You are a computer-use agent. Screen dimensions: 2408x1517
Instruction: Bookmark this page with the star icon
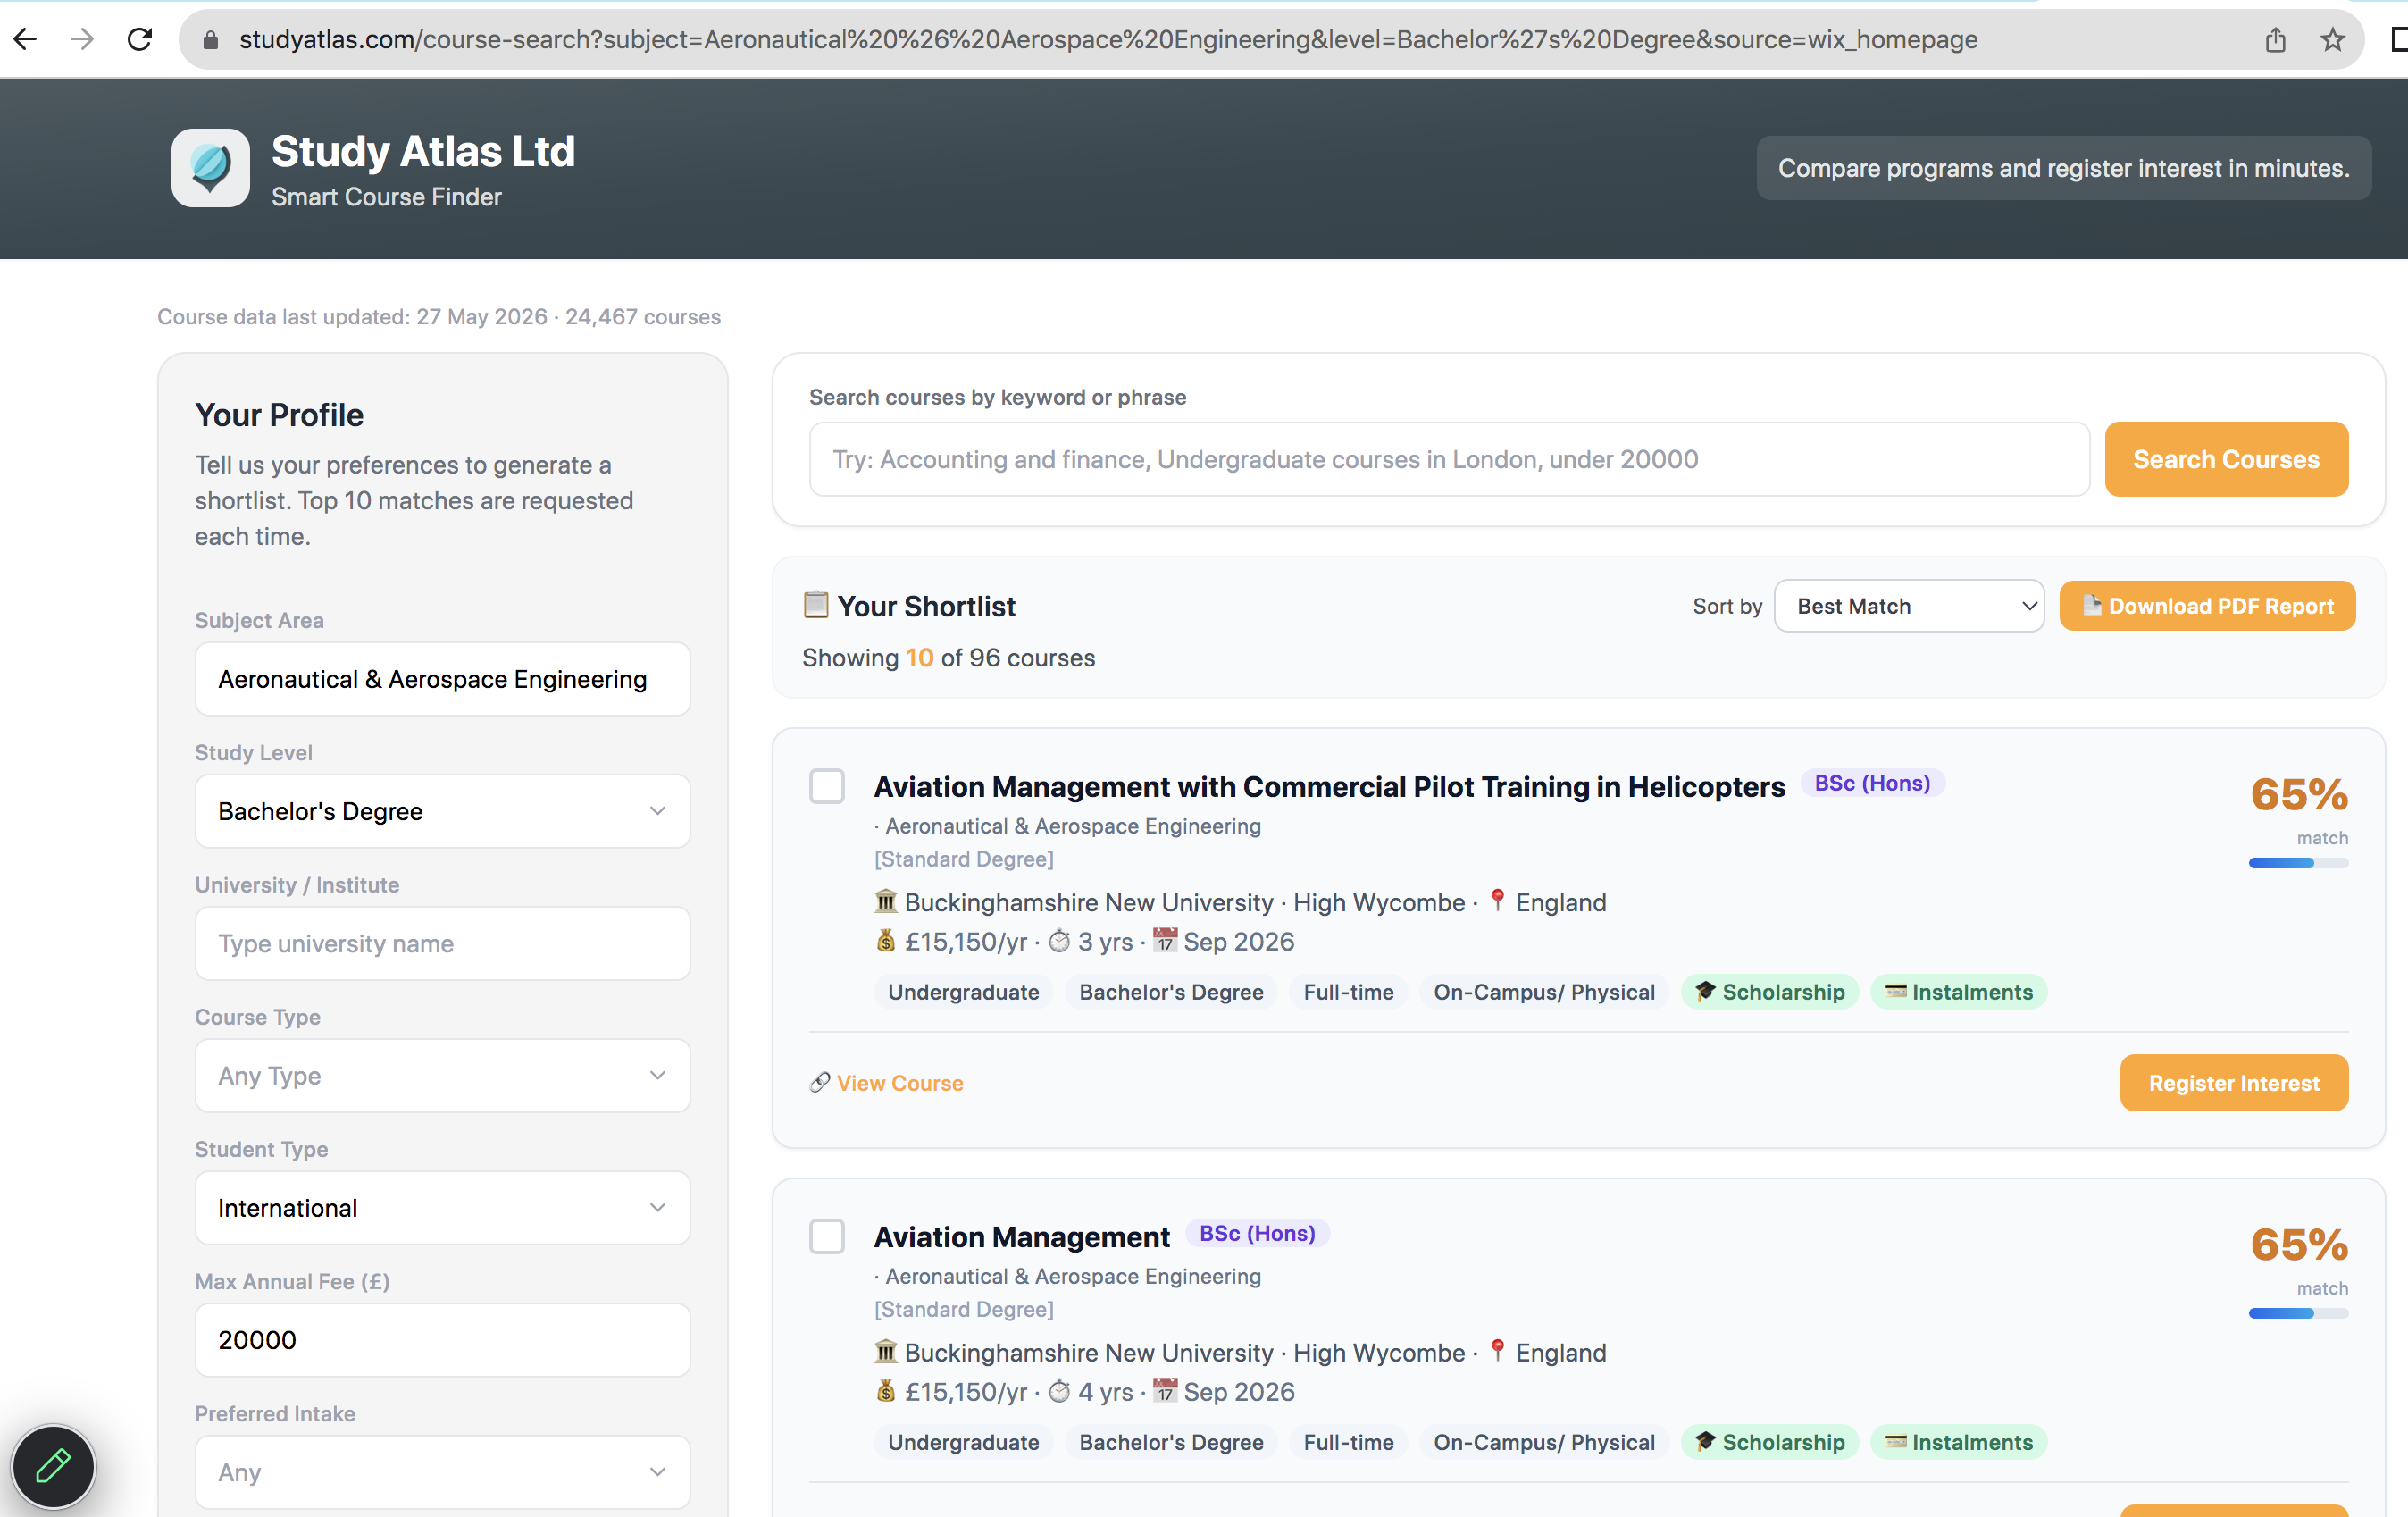pos(2332,39)
